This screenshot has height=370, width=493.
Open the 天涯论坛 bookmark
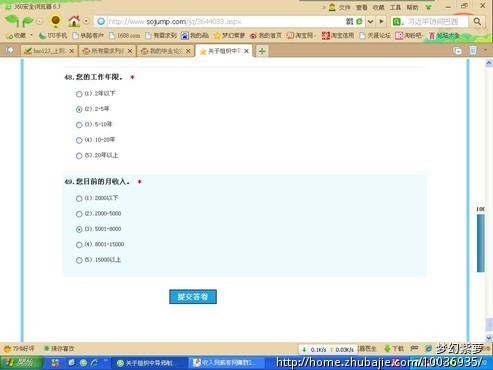[375, 35]
